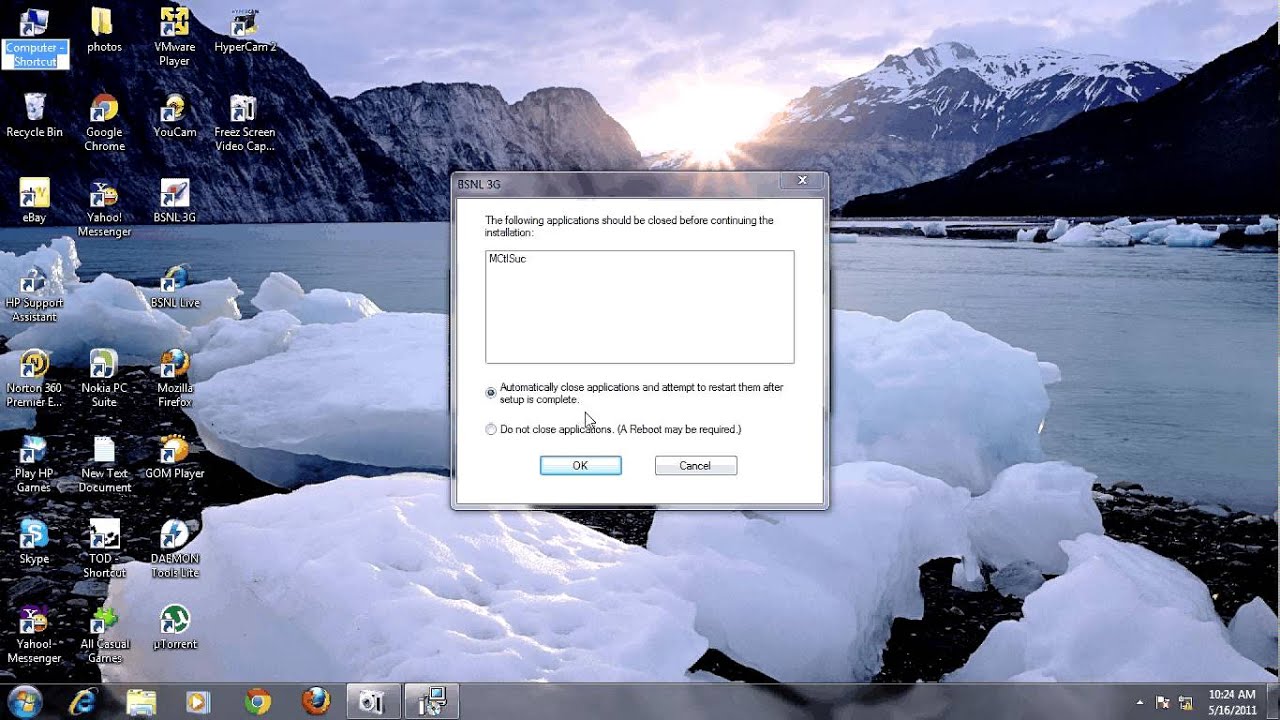Open BSNL 3G desktop shortcut
The image size is (1280, 720).
(x=174, y=201)
